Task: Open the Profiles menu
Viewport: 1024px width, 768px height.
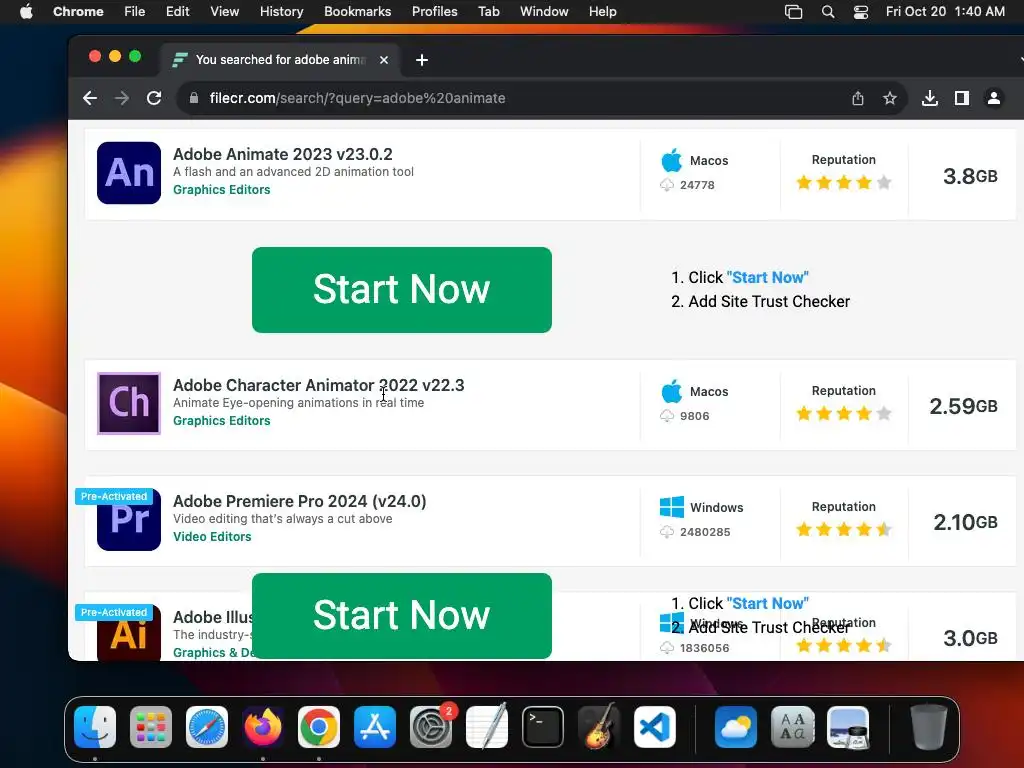Action: pos(434,12)
